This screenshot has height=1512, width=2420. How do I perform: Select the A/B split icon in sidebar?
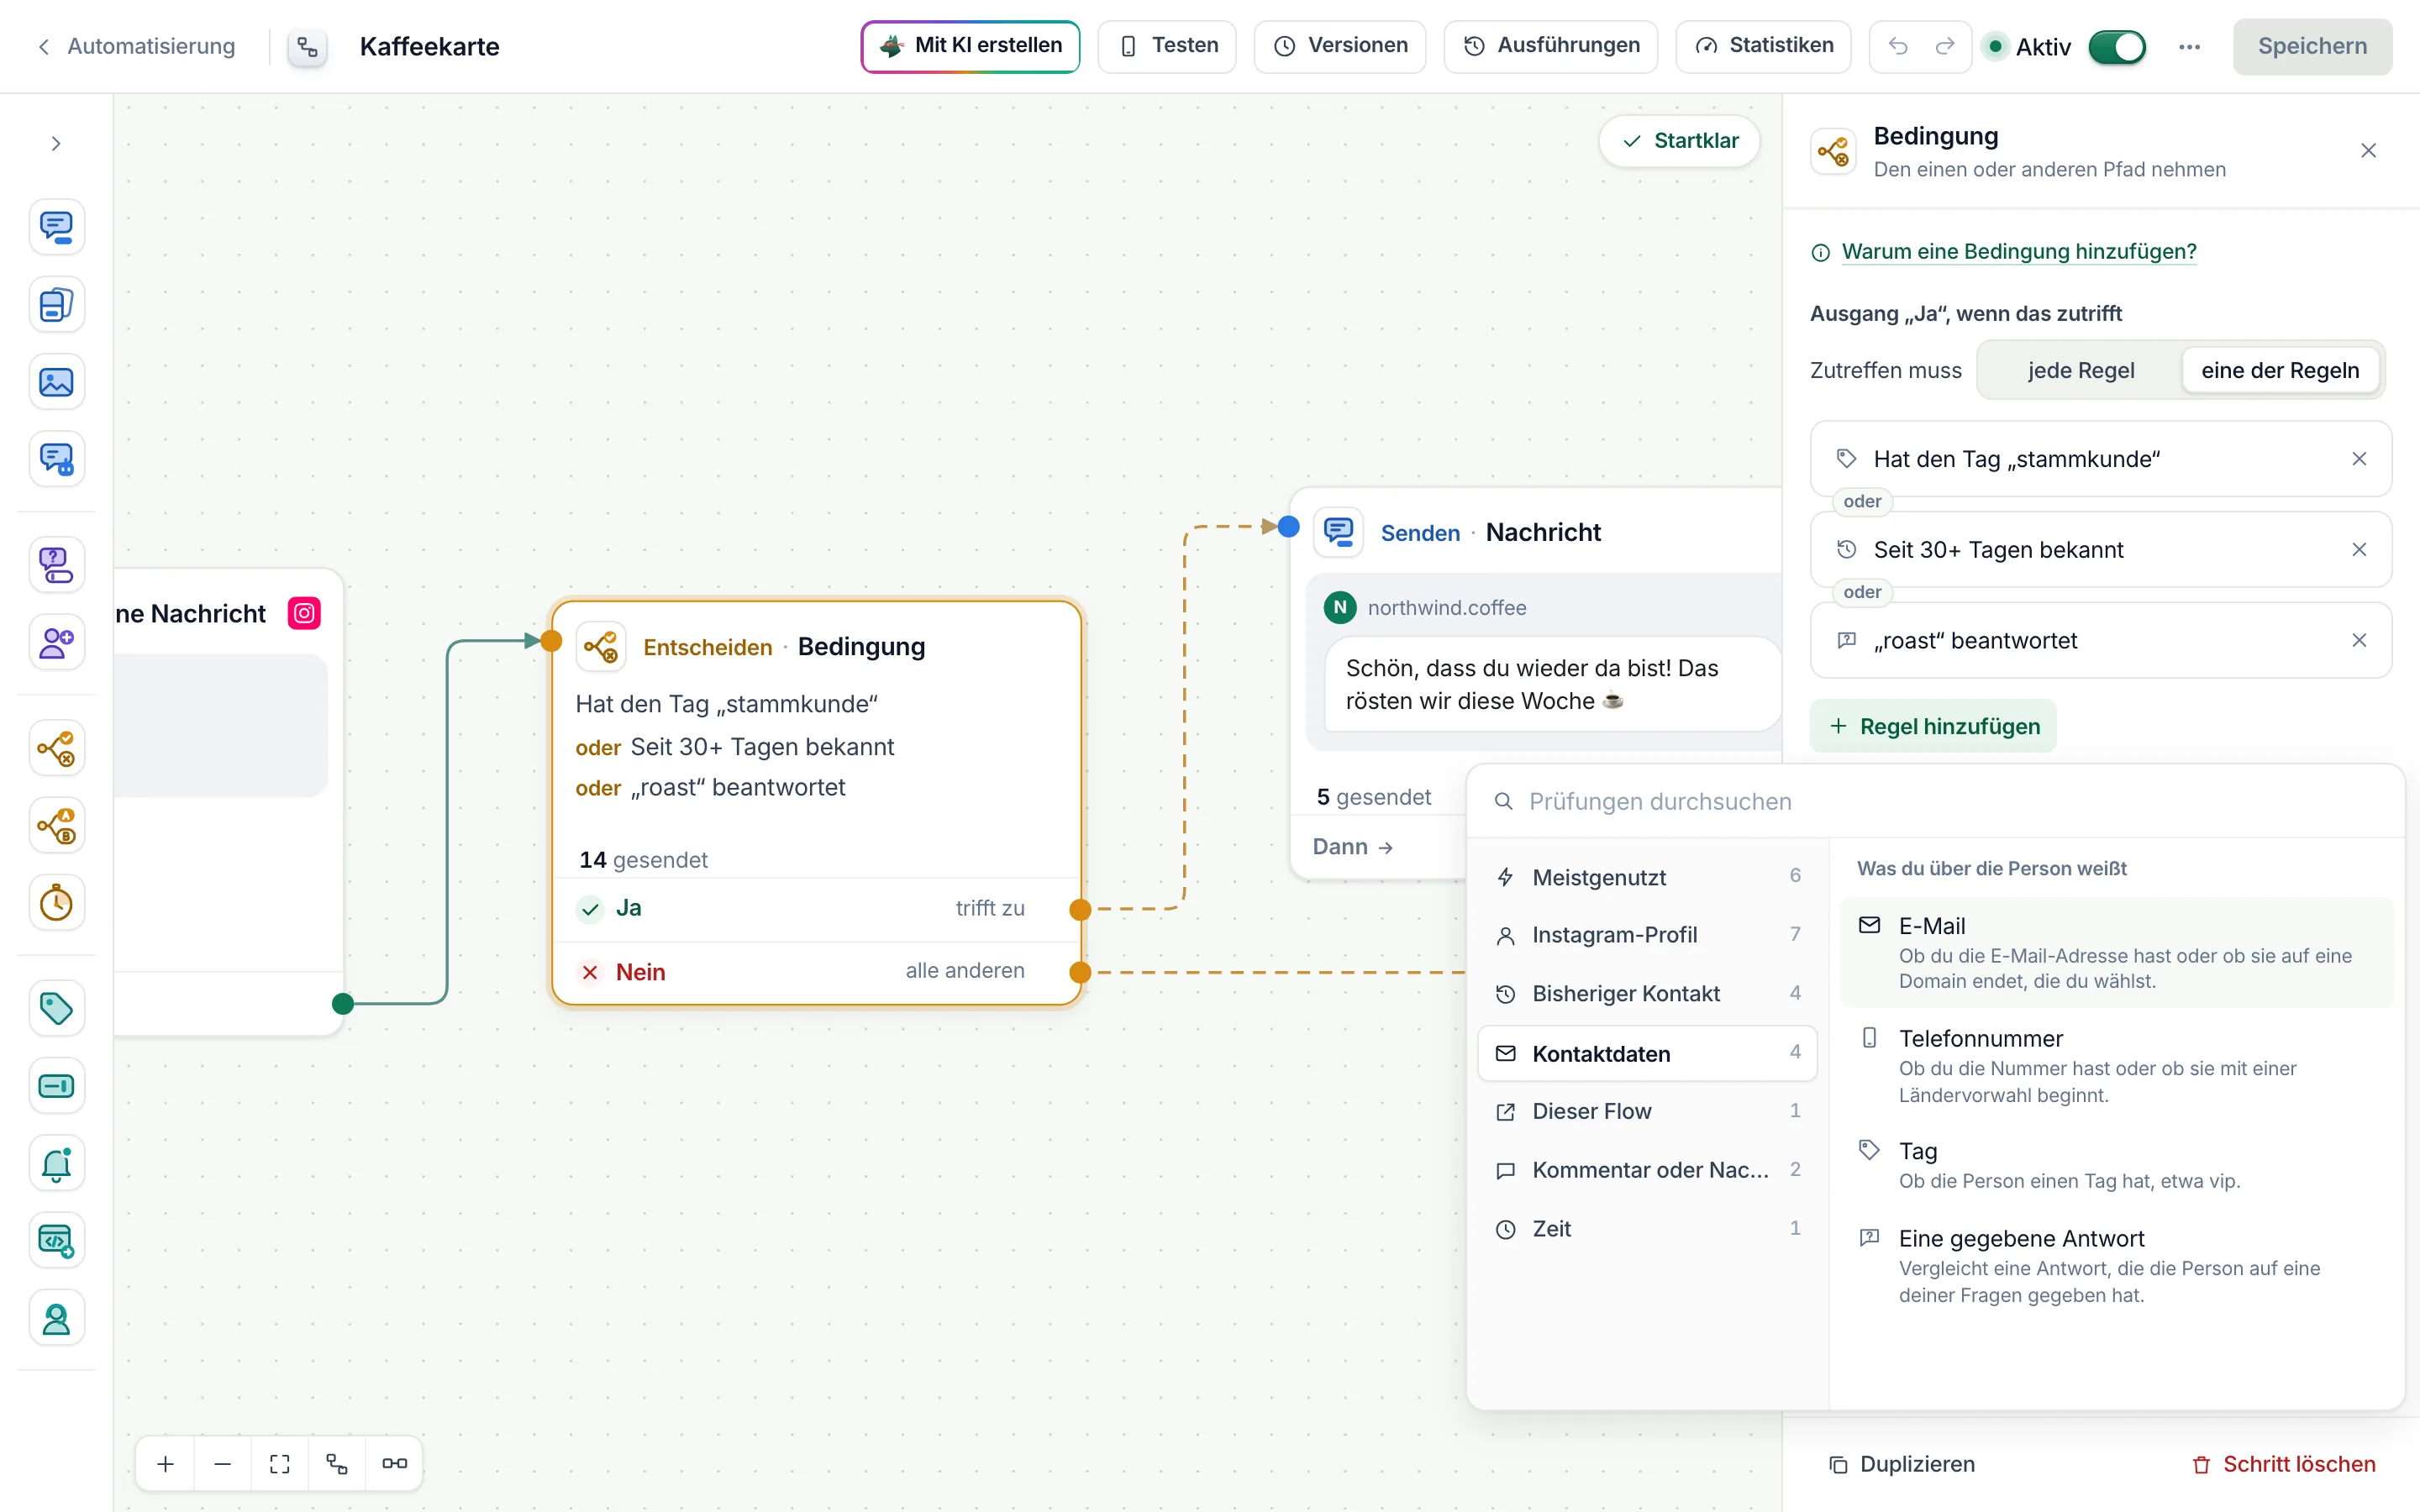56,826
